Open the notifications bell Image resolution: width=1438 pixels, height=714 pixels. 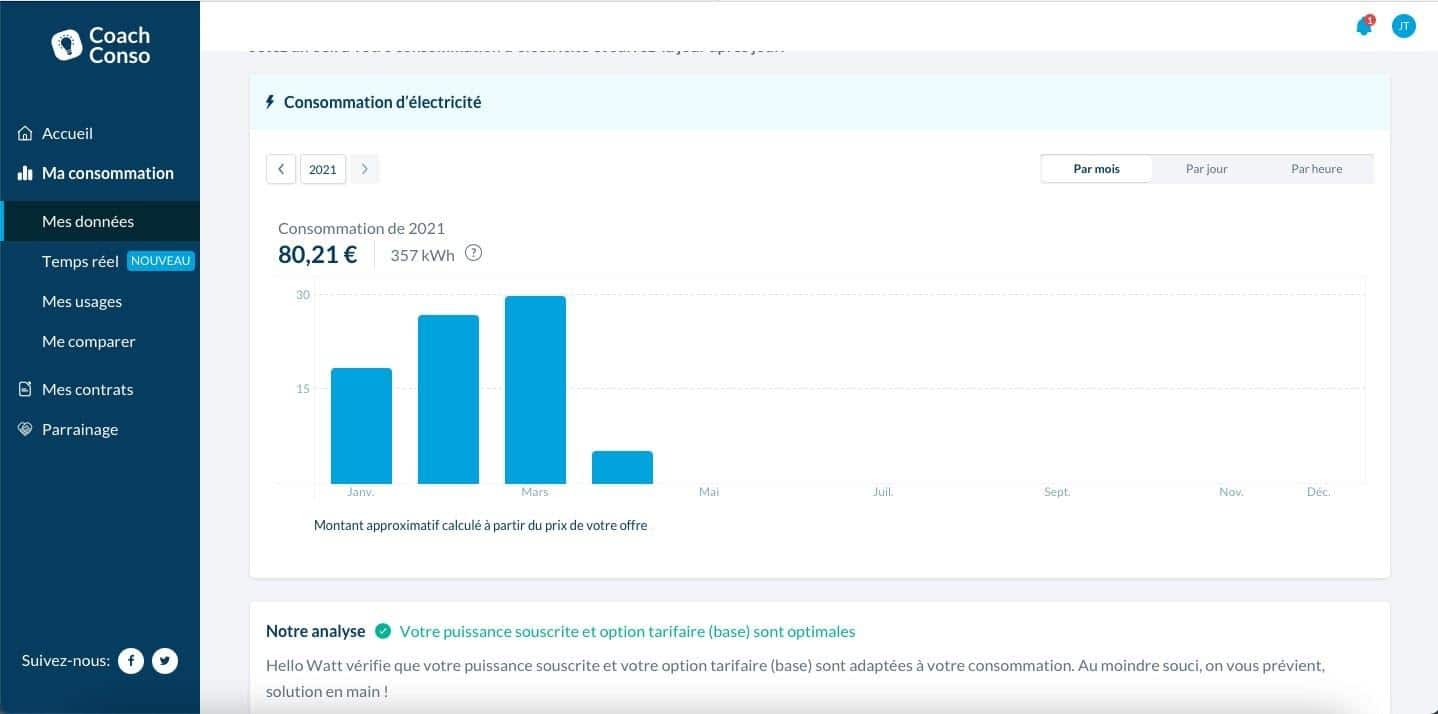coord(1363,27)
